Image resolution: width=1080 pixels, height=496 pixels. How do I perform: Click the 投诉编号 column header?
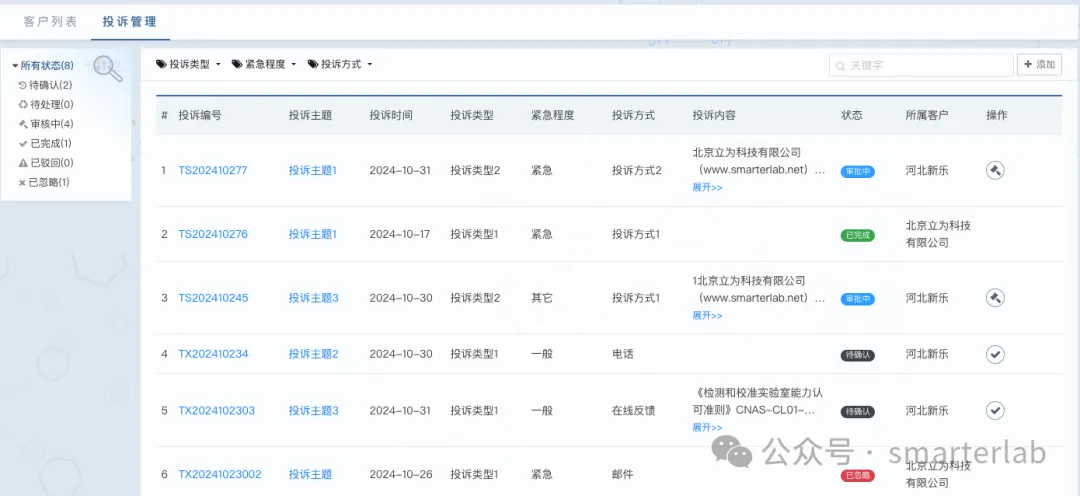200,115
